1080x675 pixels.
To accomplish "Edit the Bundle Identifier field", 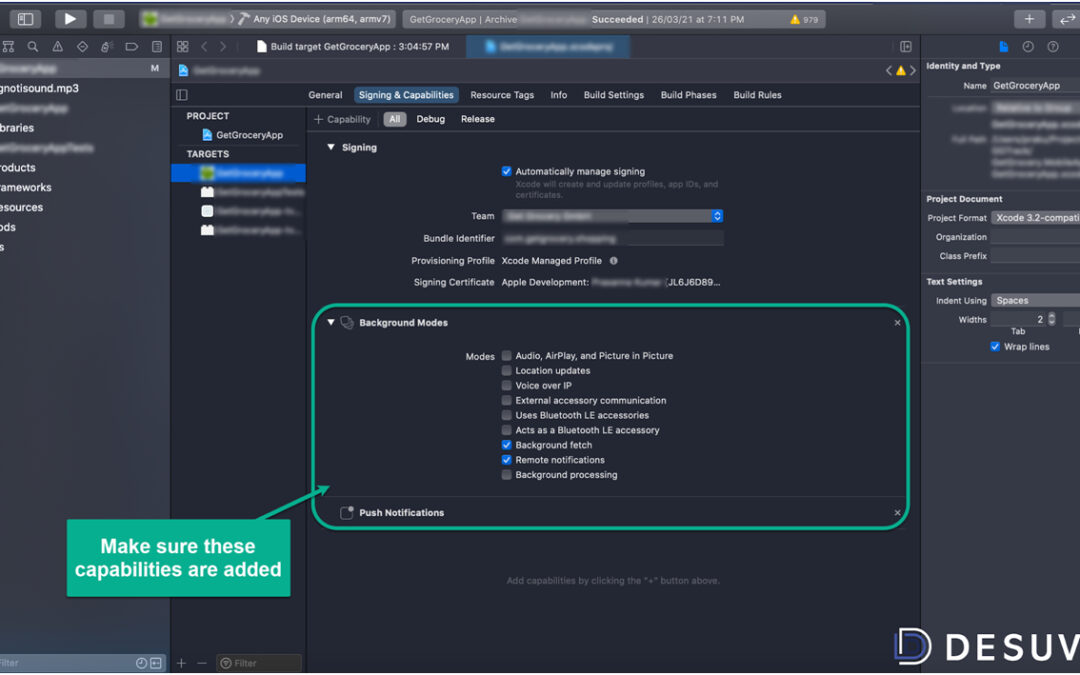I will [x=612, y=238].
